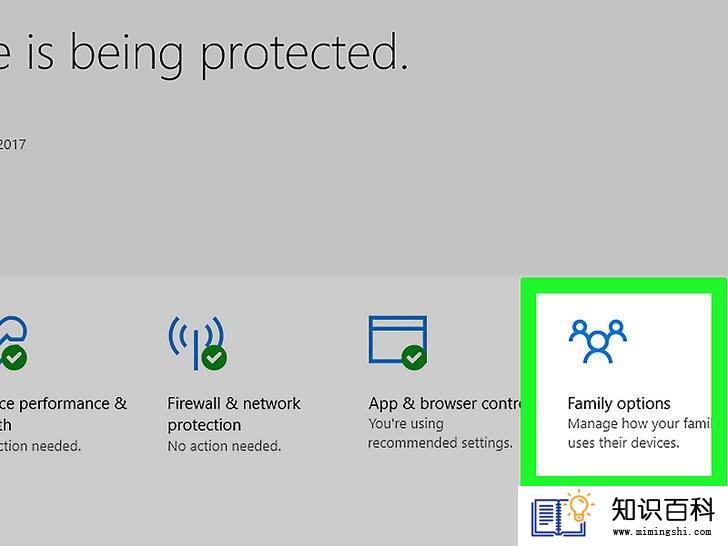Image resolution: width=728 pixels, height=546 pixels.
Task: Click No action needed under Firewall
Action: tap(224, 446)
